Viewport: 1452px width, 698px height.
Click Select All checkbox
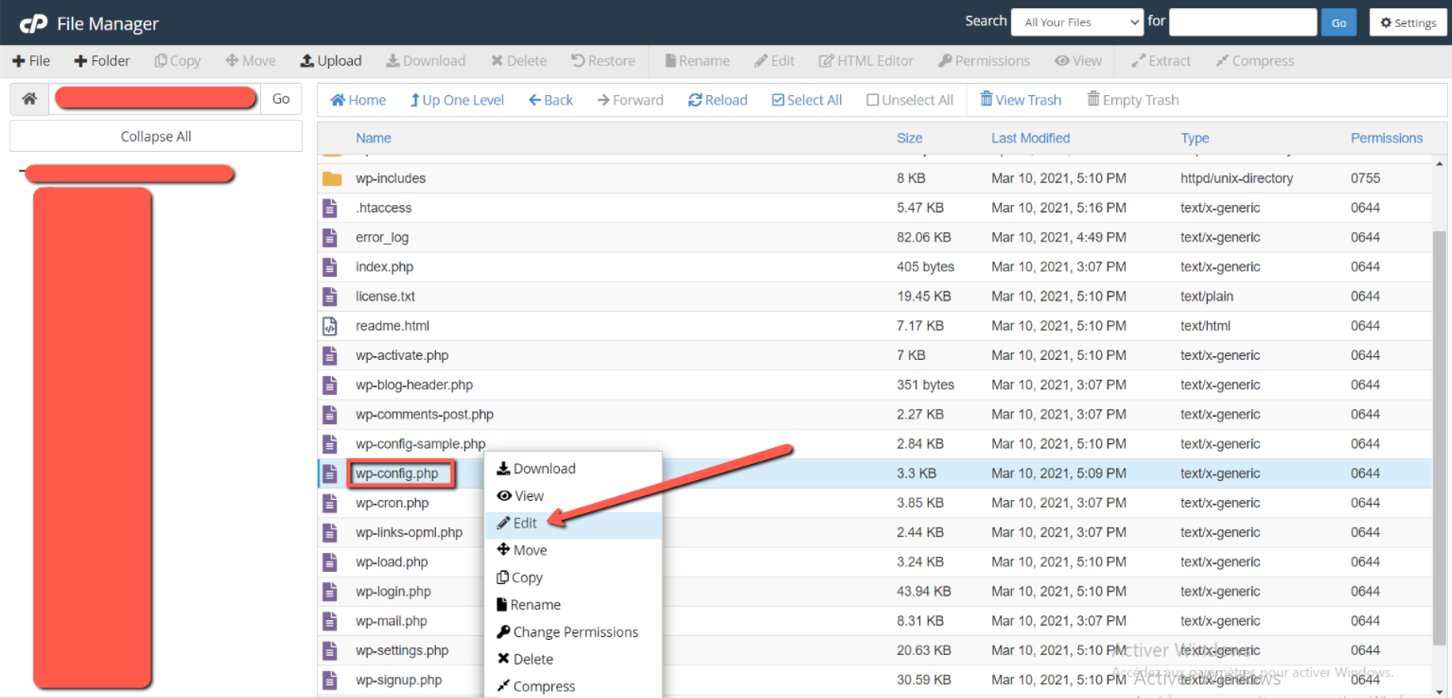point(778,100)
